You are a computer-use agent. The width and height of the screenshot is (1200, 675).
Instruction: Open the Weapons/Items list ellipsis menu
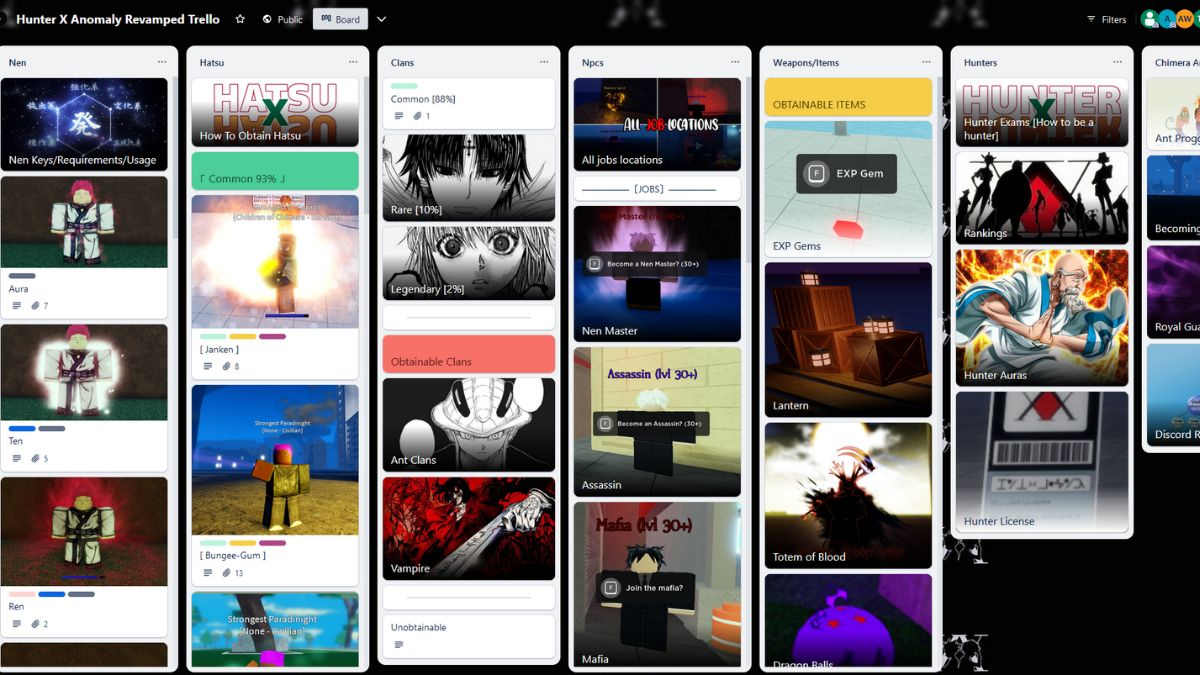tap(925, 62)
